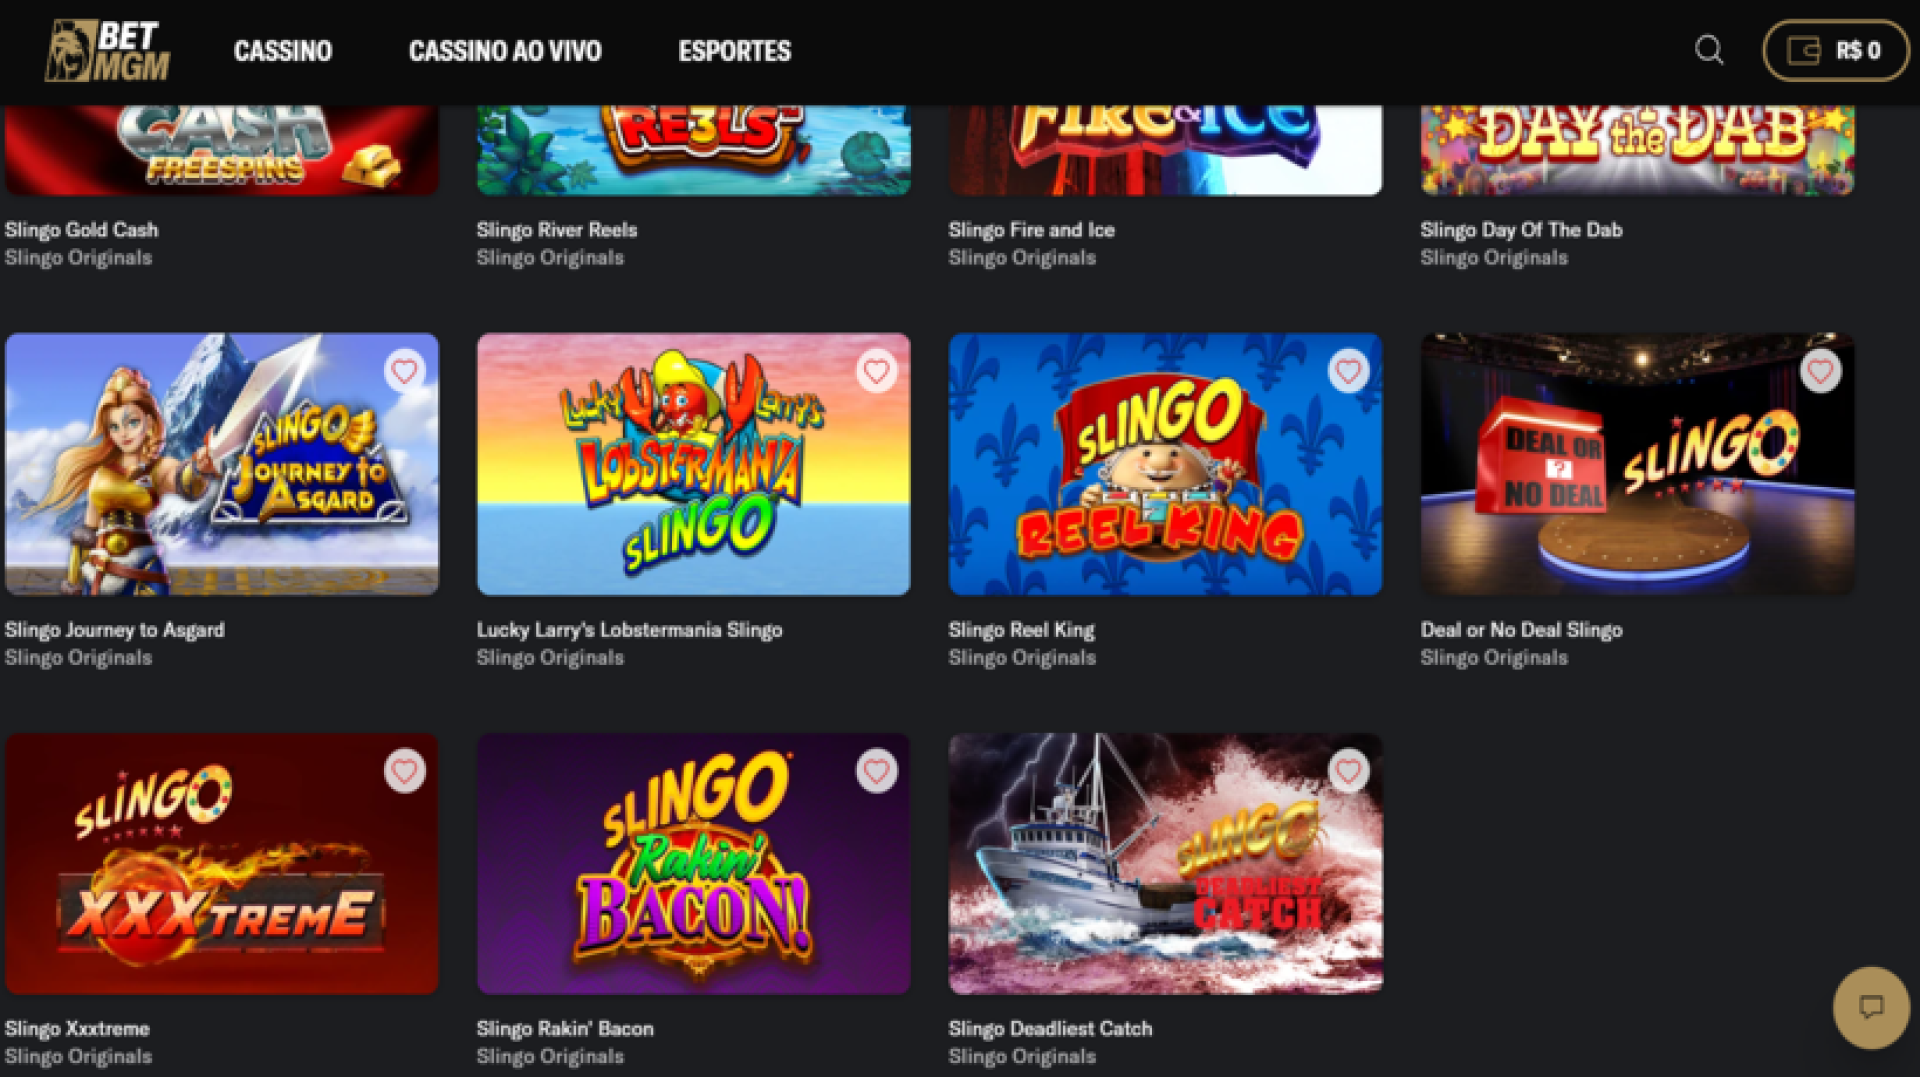
Task: Favorite Slingo Rakin' Bacon via heart
Action: coord(877,771)
